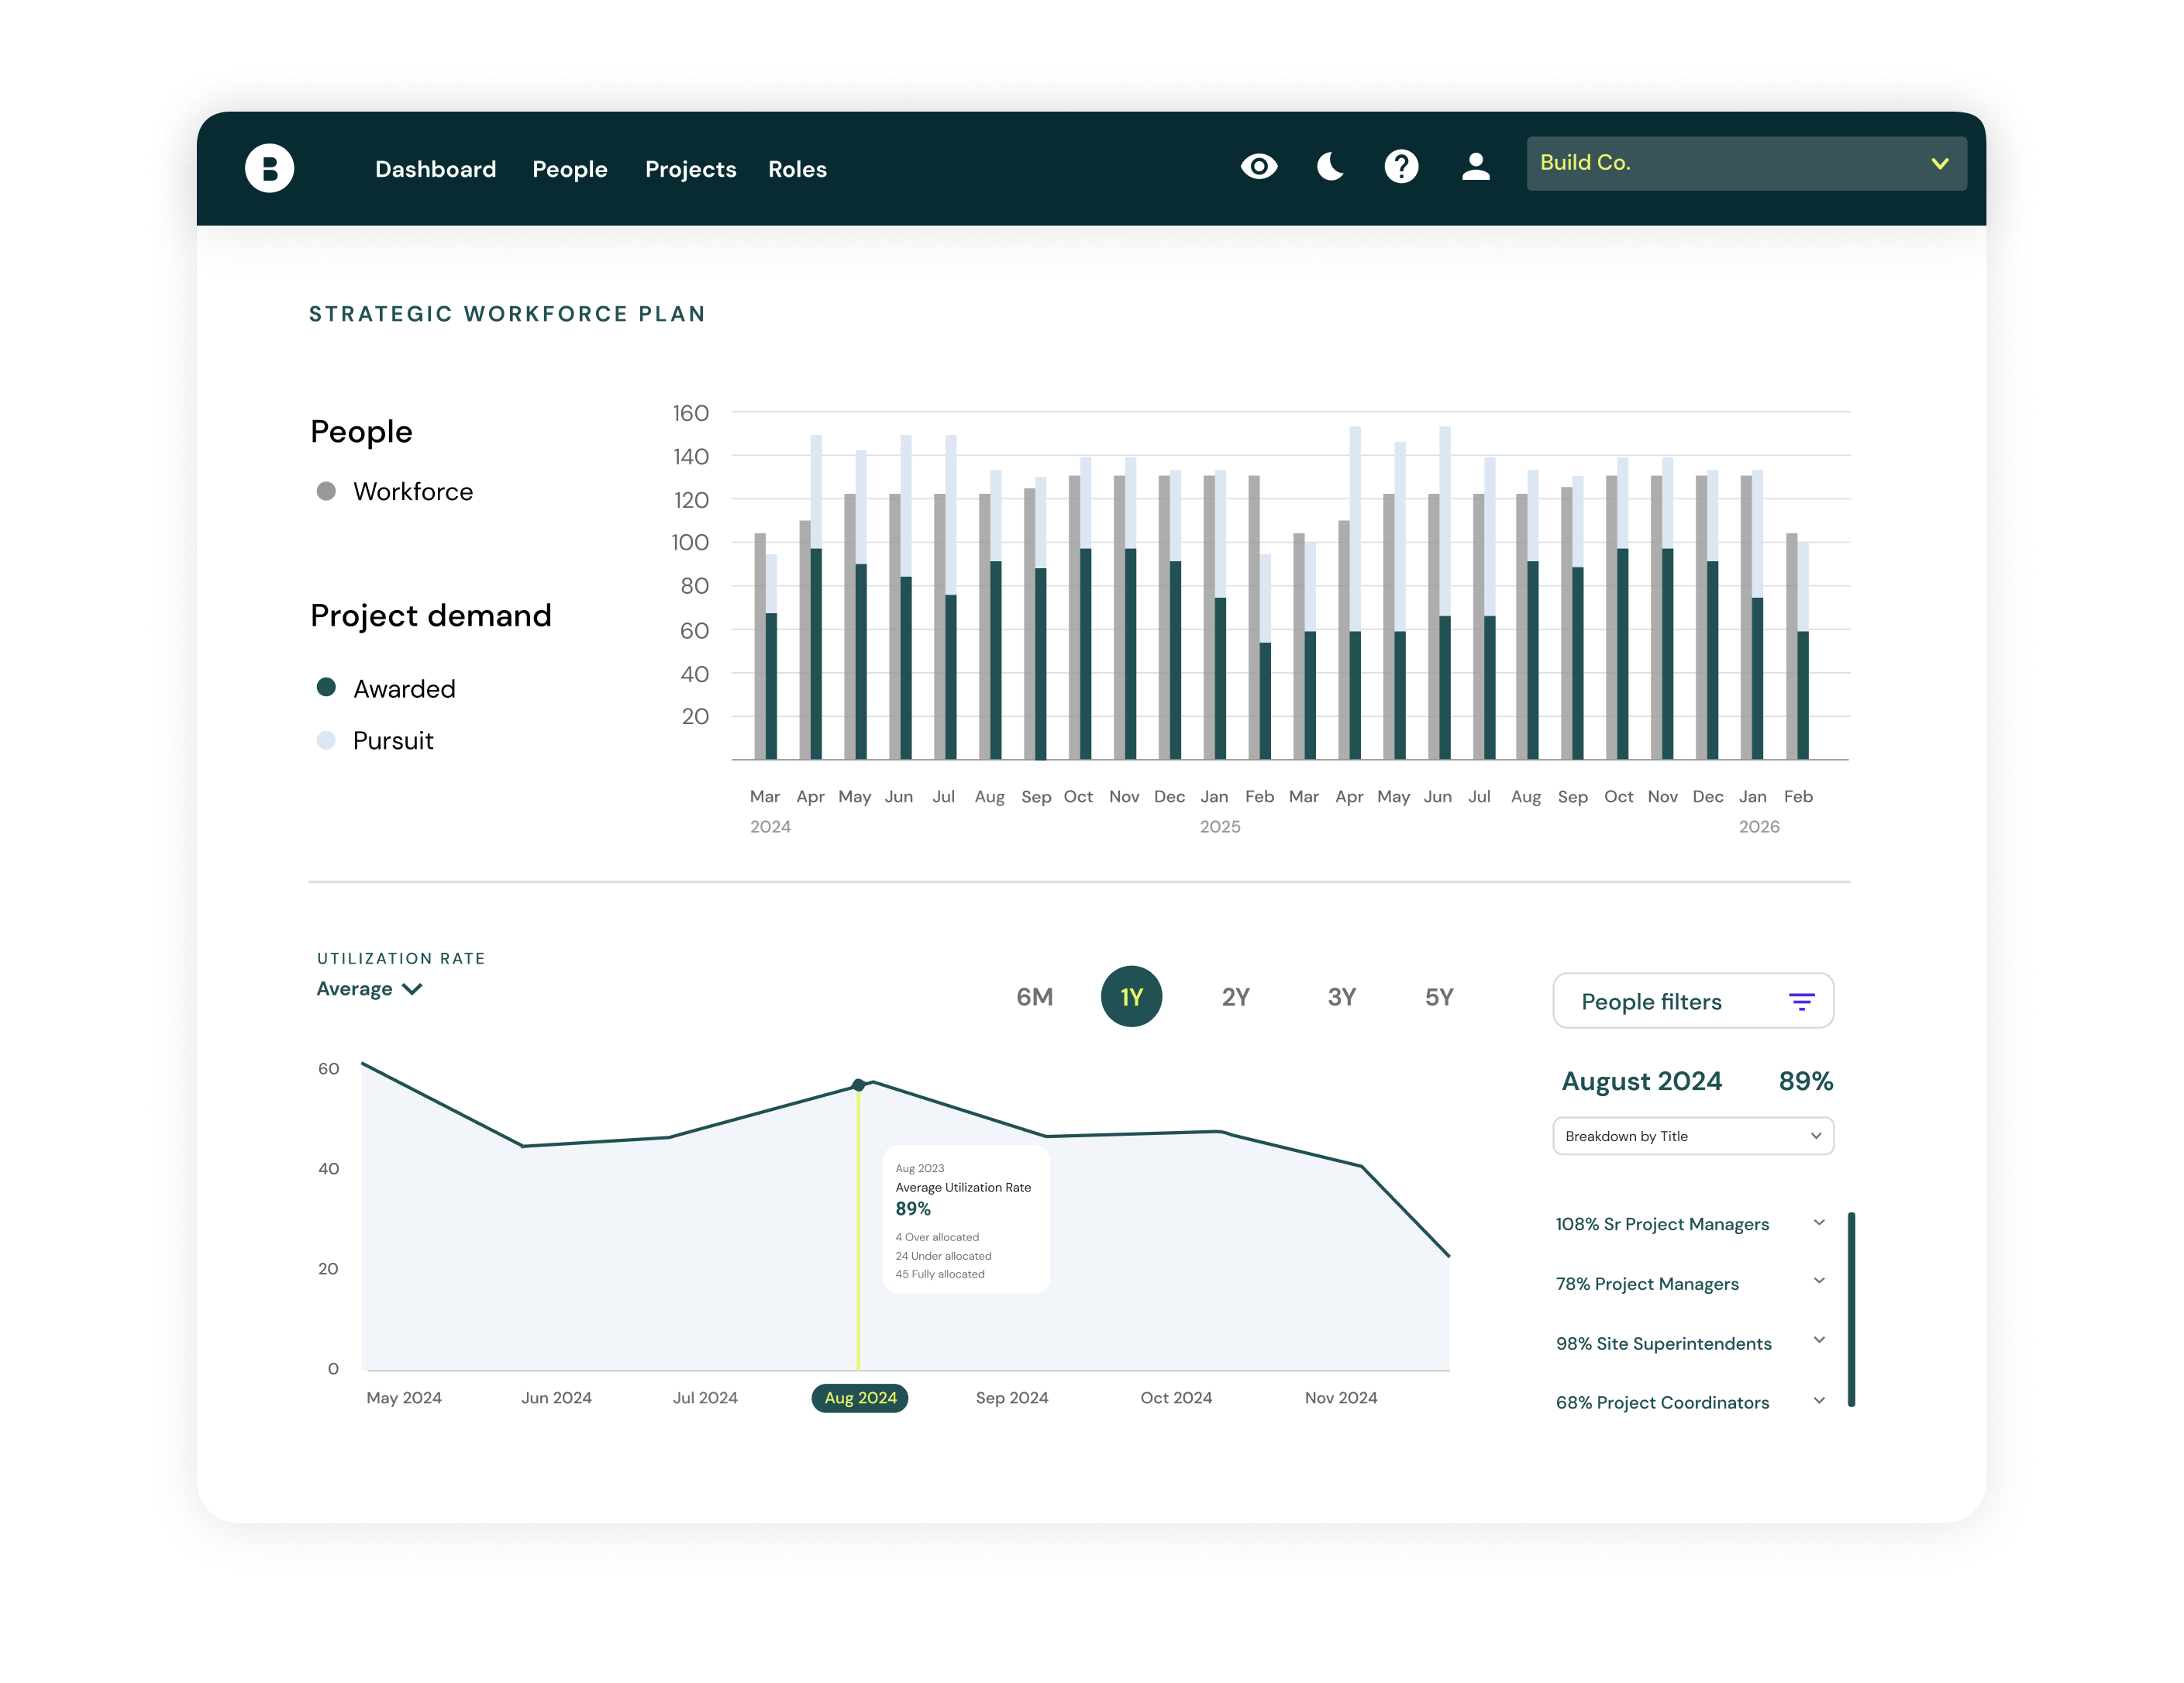The width and height of the screenshot is (2184, 1683).
Task: Open the Projects menu item
Action: tap(690, 169)
